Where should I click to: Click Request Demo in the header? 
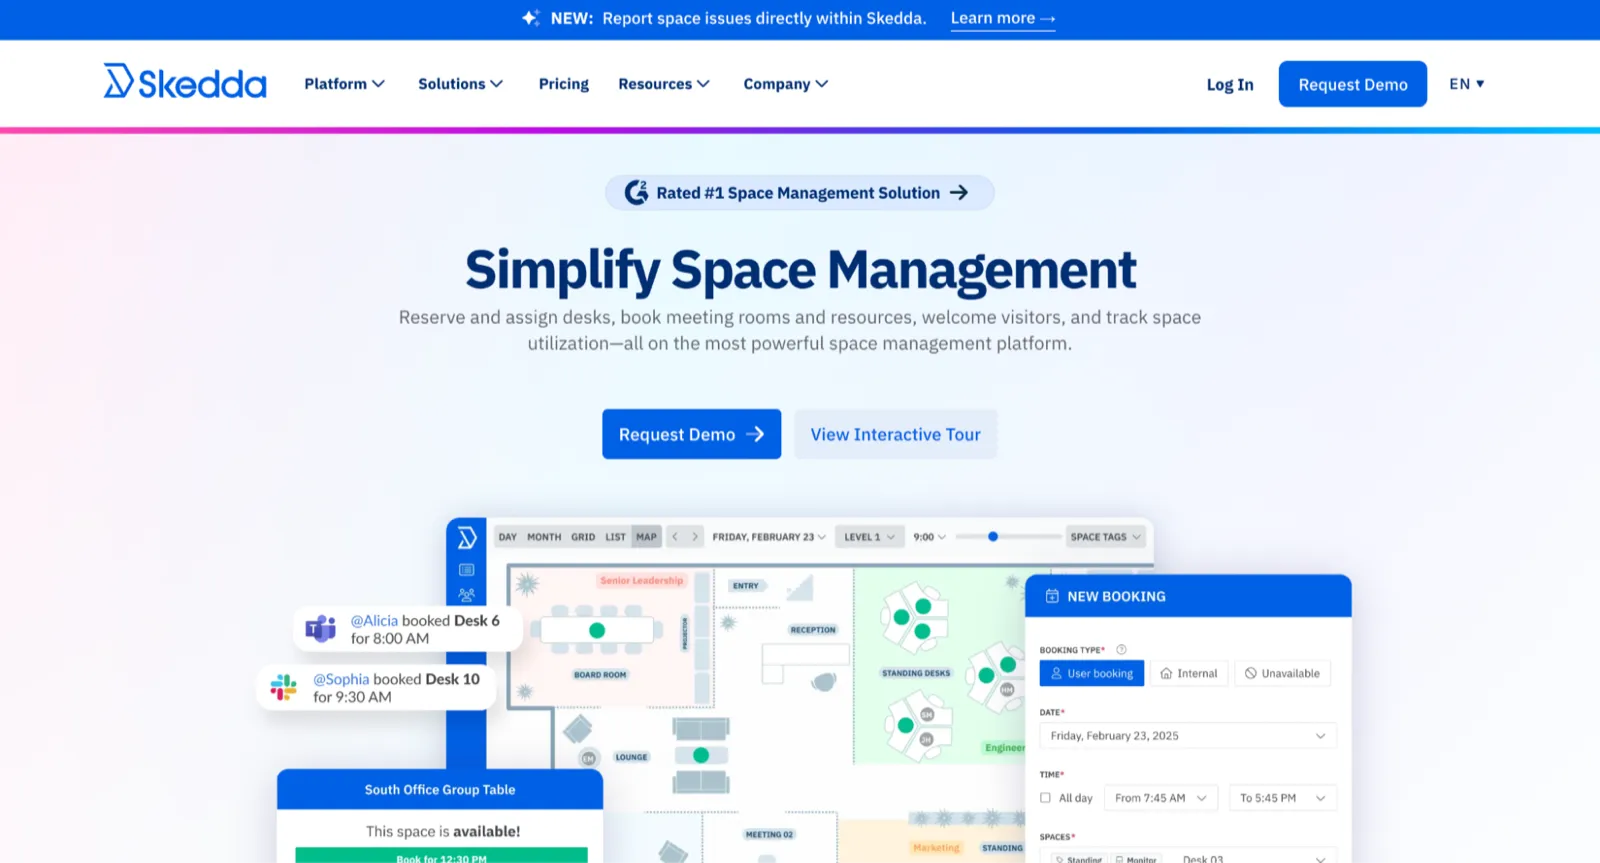(1353, 85)
